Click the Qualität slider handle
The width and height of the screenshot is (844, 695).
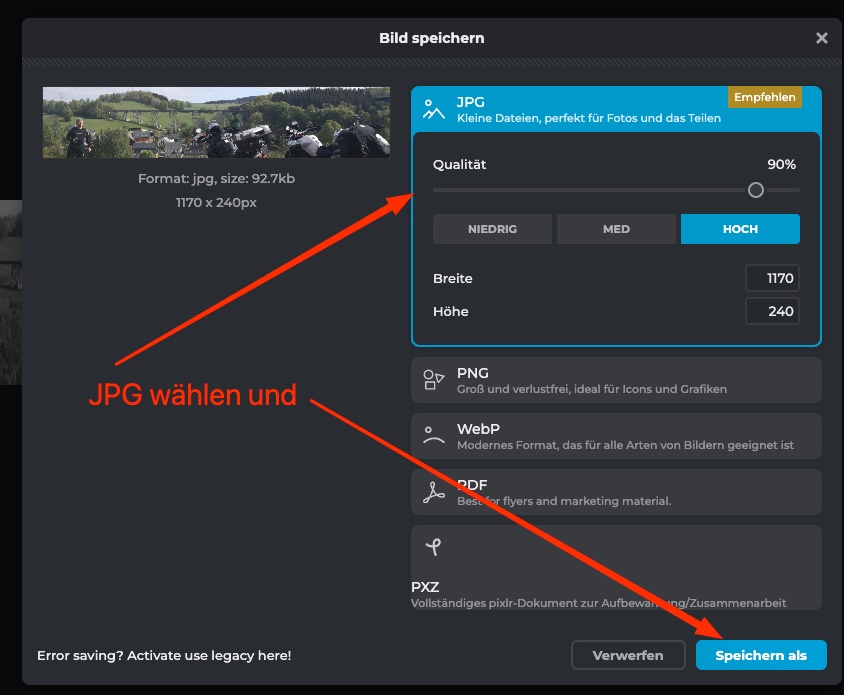pyautogui.click(x=756, y=190)
